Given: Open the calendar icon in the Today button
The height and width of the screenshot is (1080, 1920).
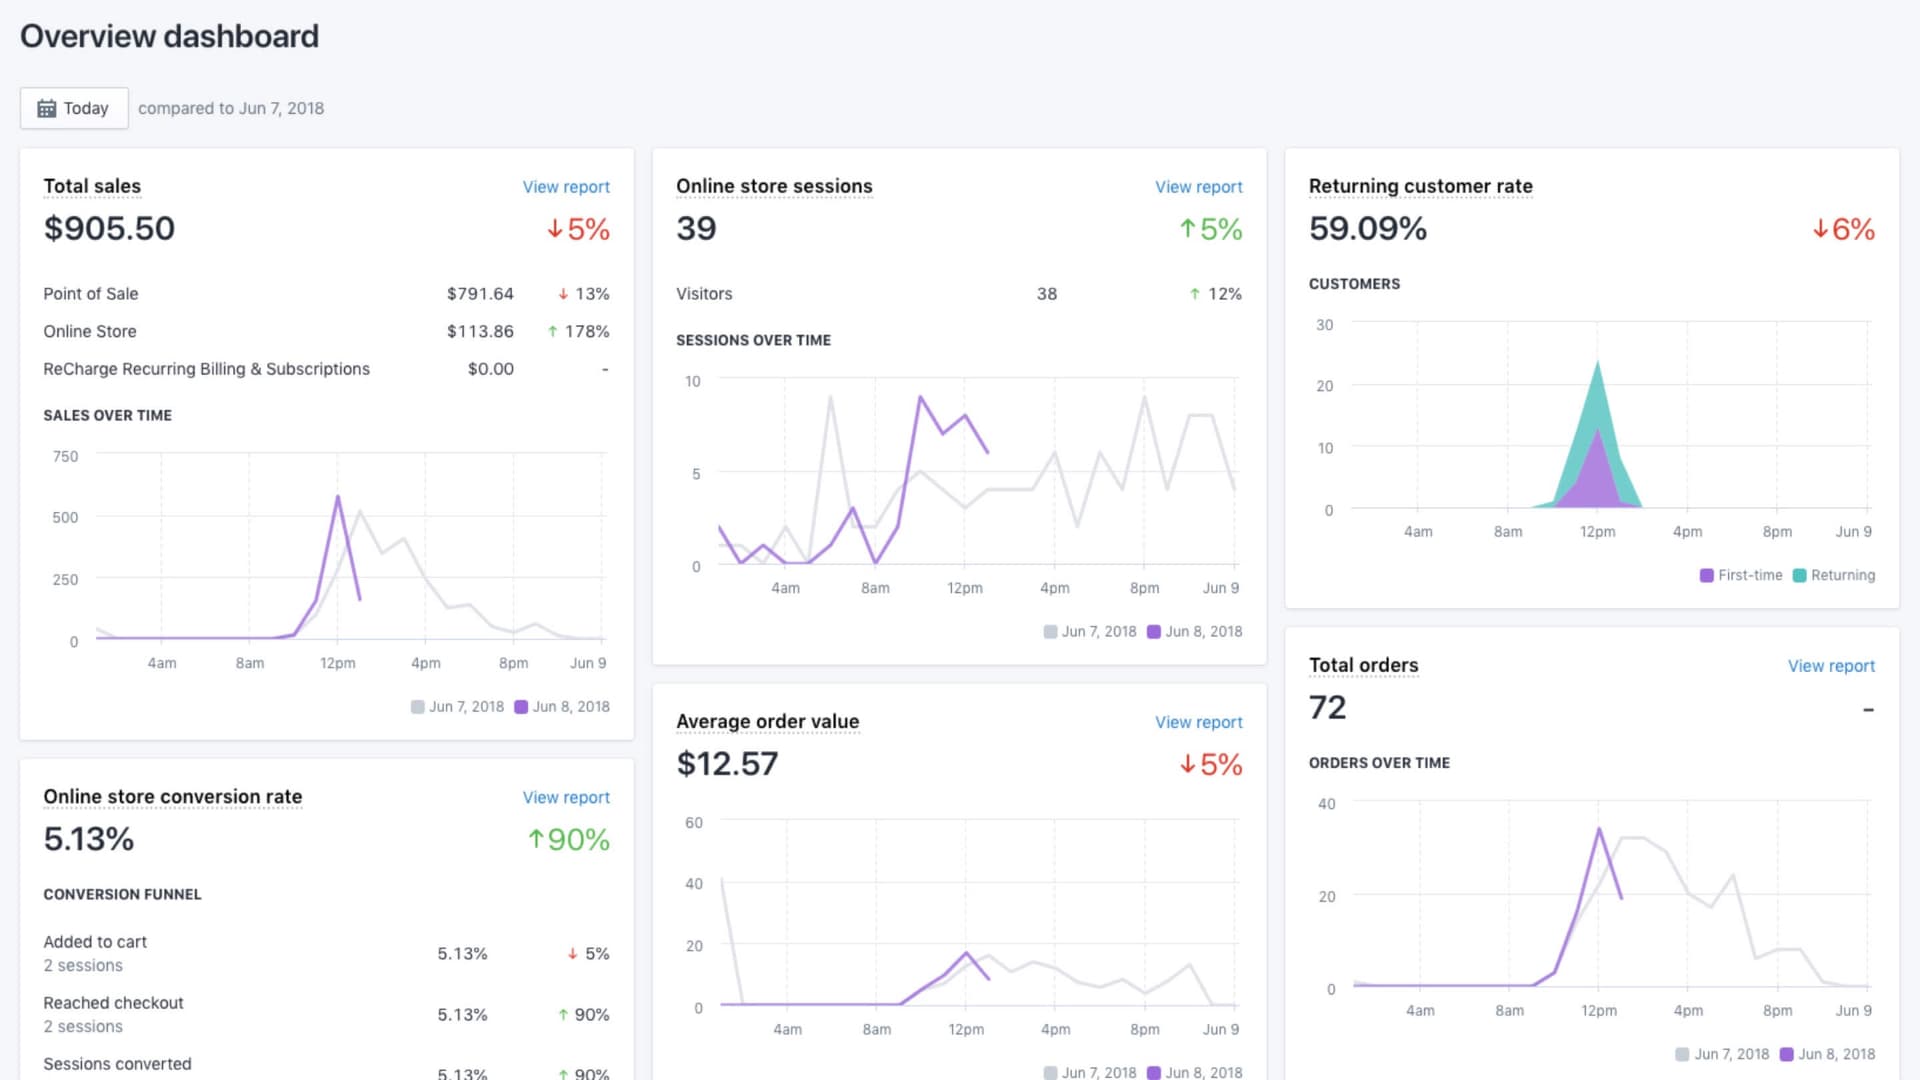Looking at the screenshot, I should pos(46,107).
